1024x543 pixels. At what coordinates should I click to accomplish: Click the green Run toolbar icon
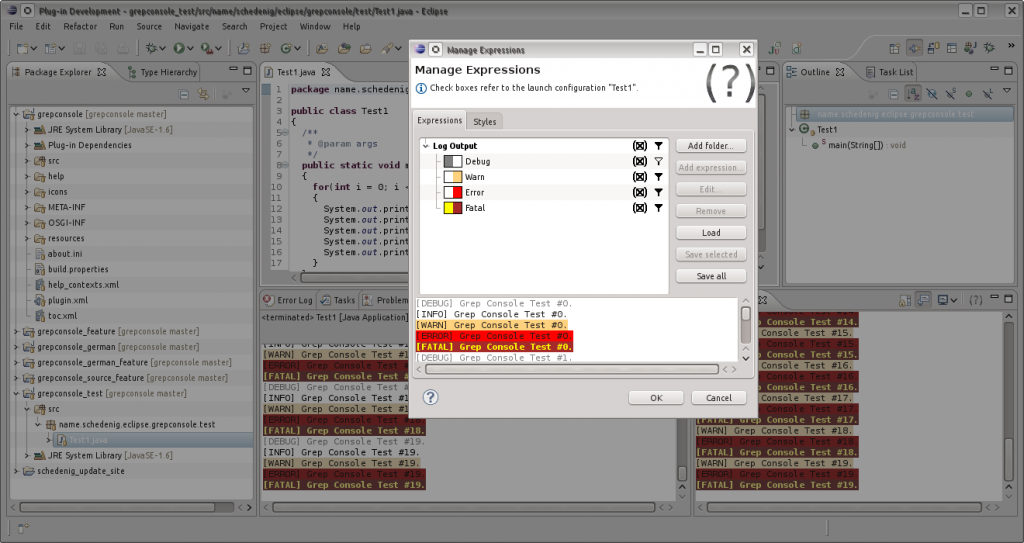178,48
